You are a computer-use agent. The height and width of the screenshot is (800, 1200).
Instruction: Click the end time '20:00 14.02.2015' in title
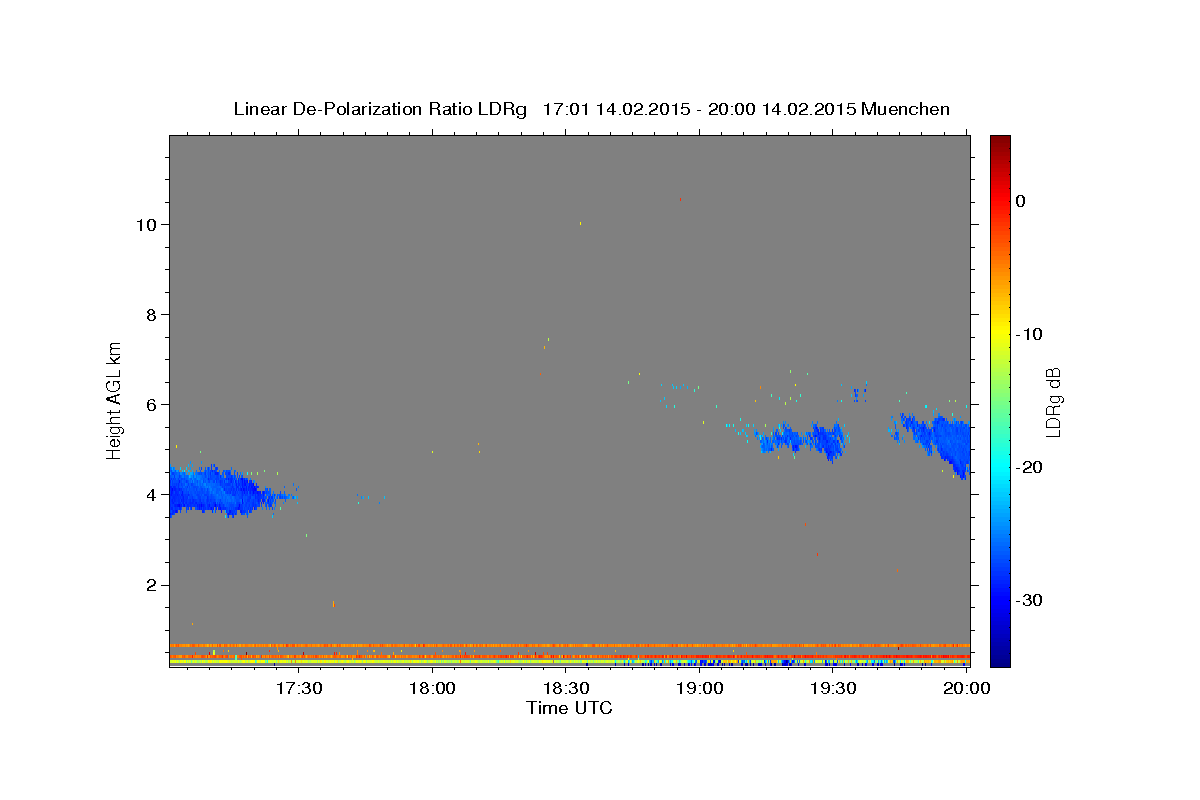click(x=782, y=109)
